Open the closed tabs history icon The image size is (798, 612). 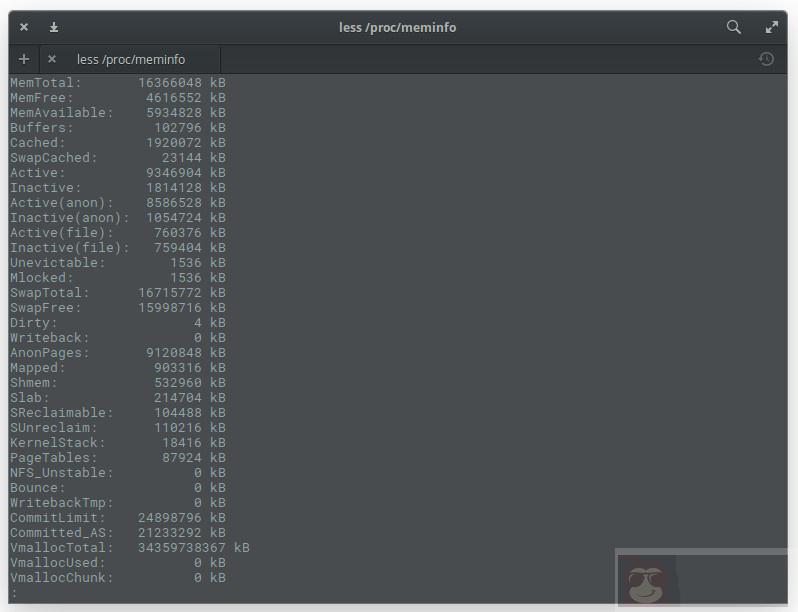click(x=766, y=59)
